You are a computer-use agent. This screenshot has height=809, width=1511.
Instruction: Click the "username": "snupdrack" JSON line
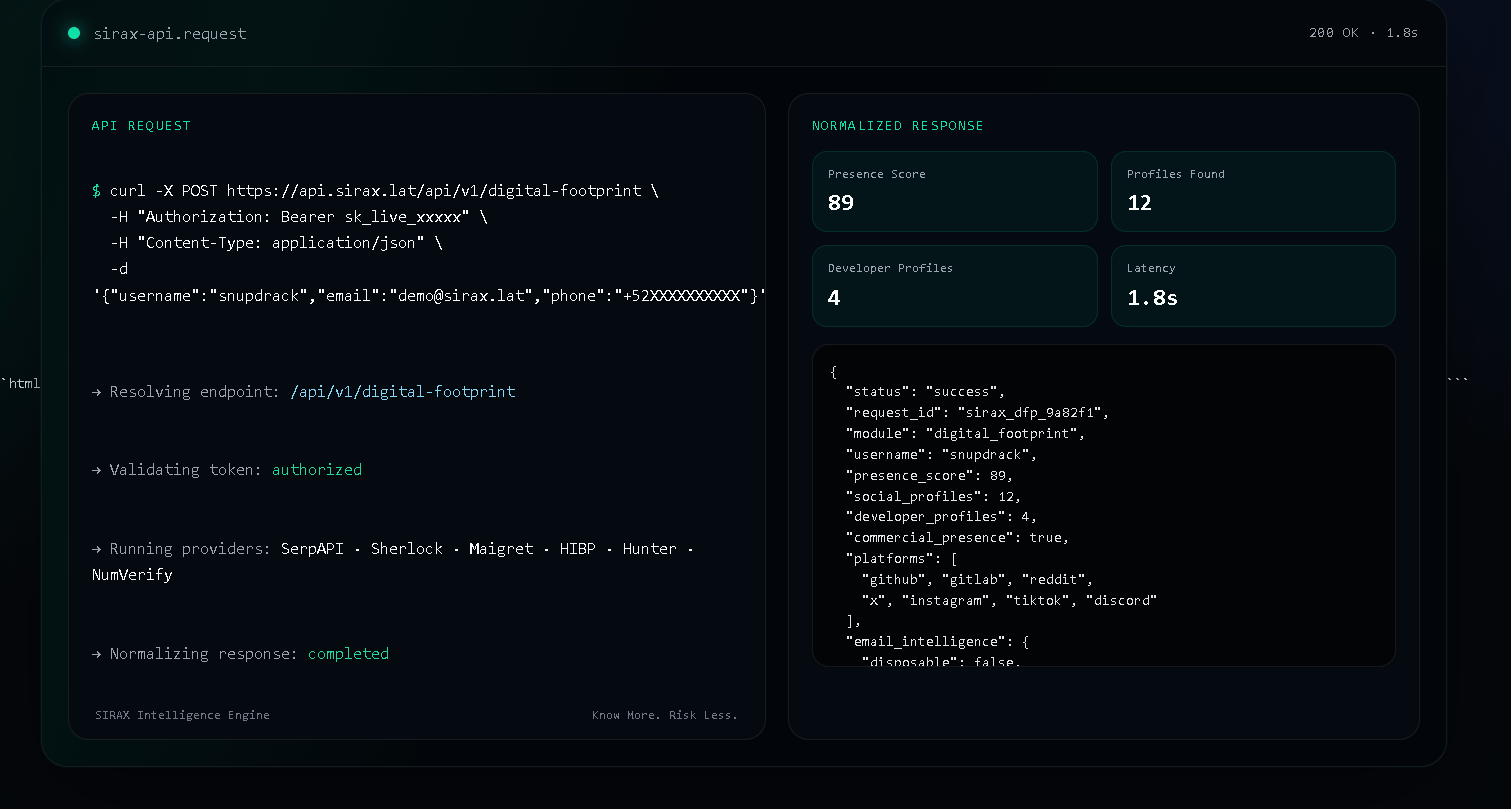click(x=942, y=455)
